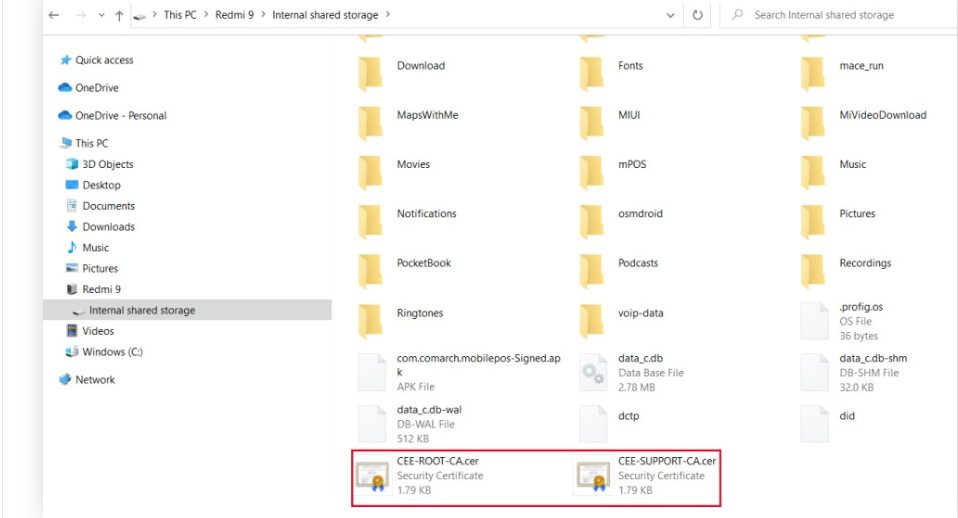The width and height of the screenshot is (958, 518).
Task: Click the Videos icon in sidebar
Action: 72,331
